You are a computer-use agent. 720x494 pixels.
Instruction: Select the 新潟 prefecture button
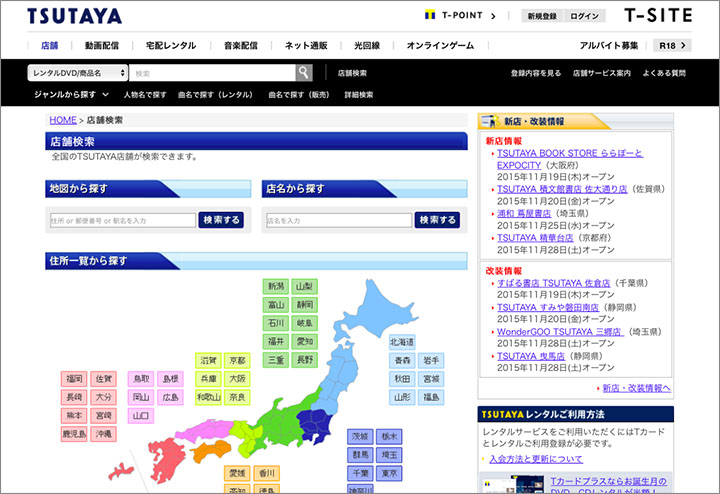tap(276, 286)
